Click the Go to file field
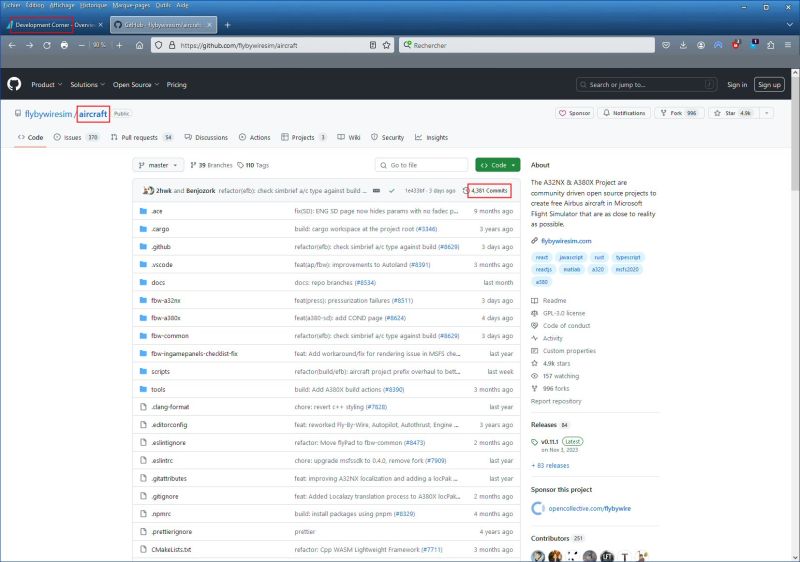The width and height of the screenshot is (800, 562). [x=421, y=165]
